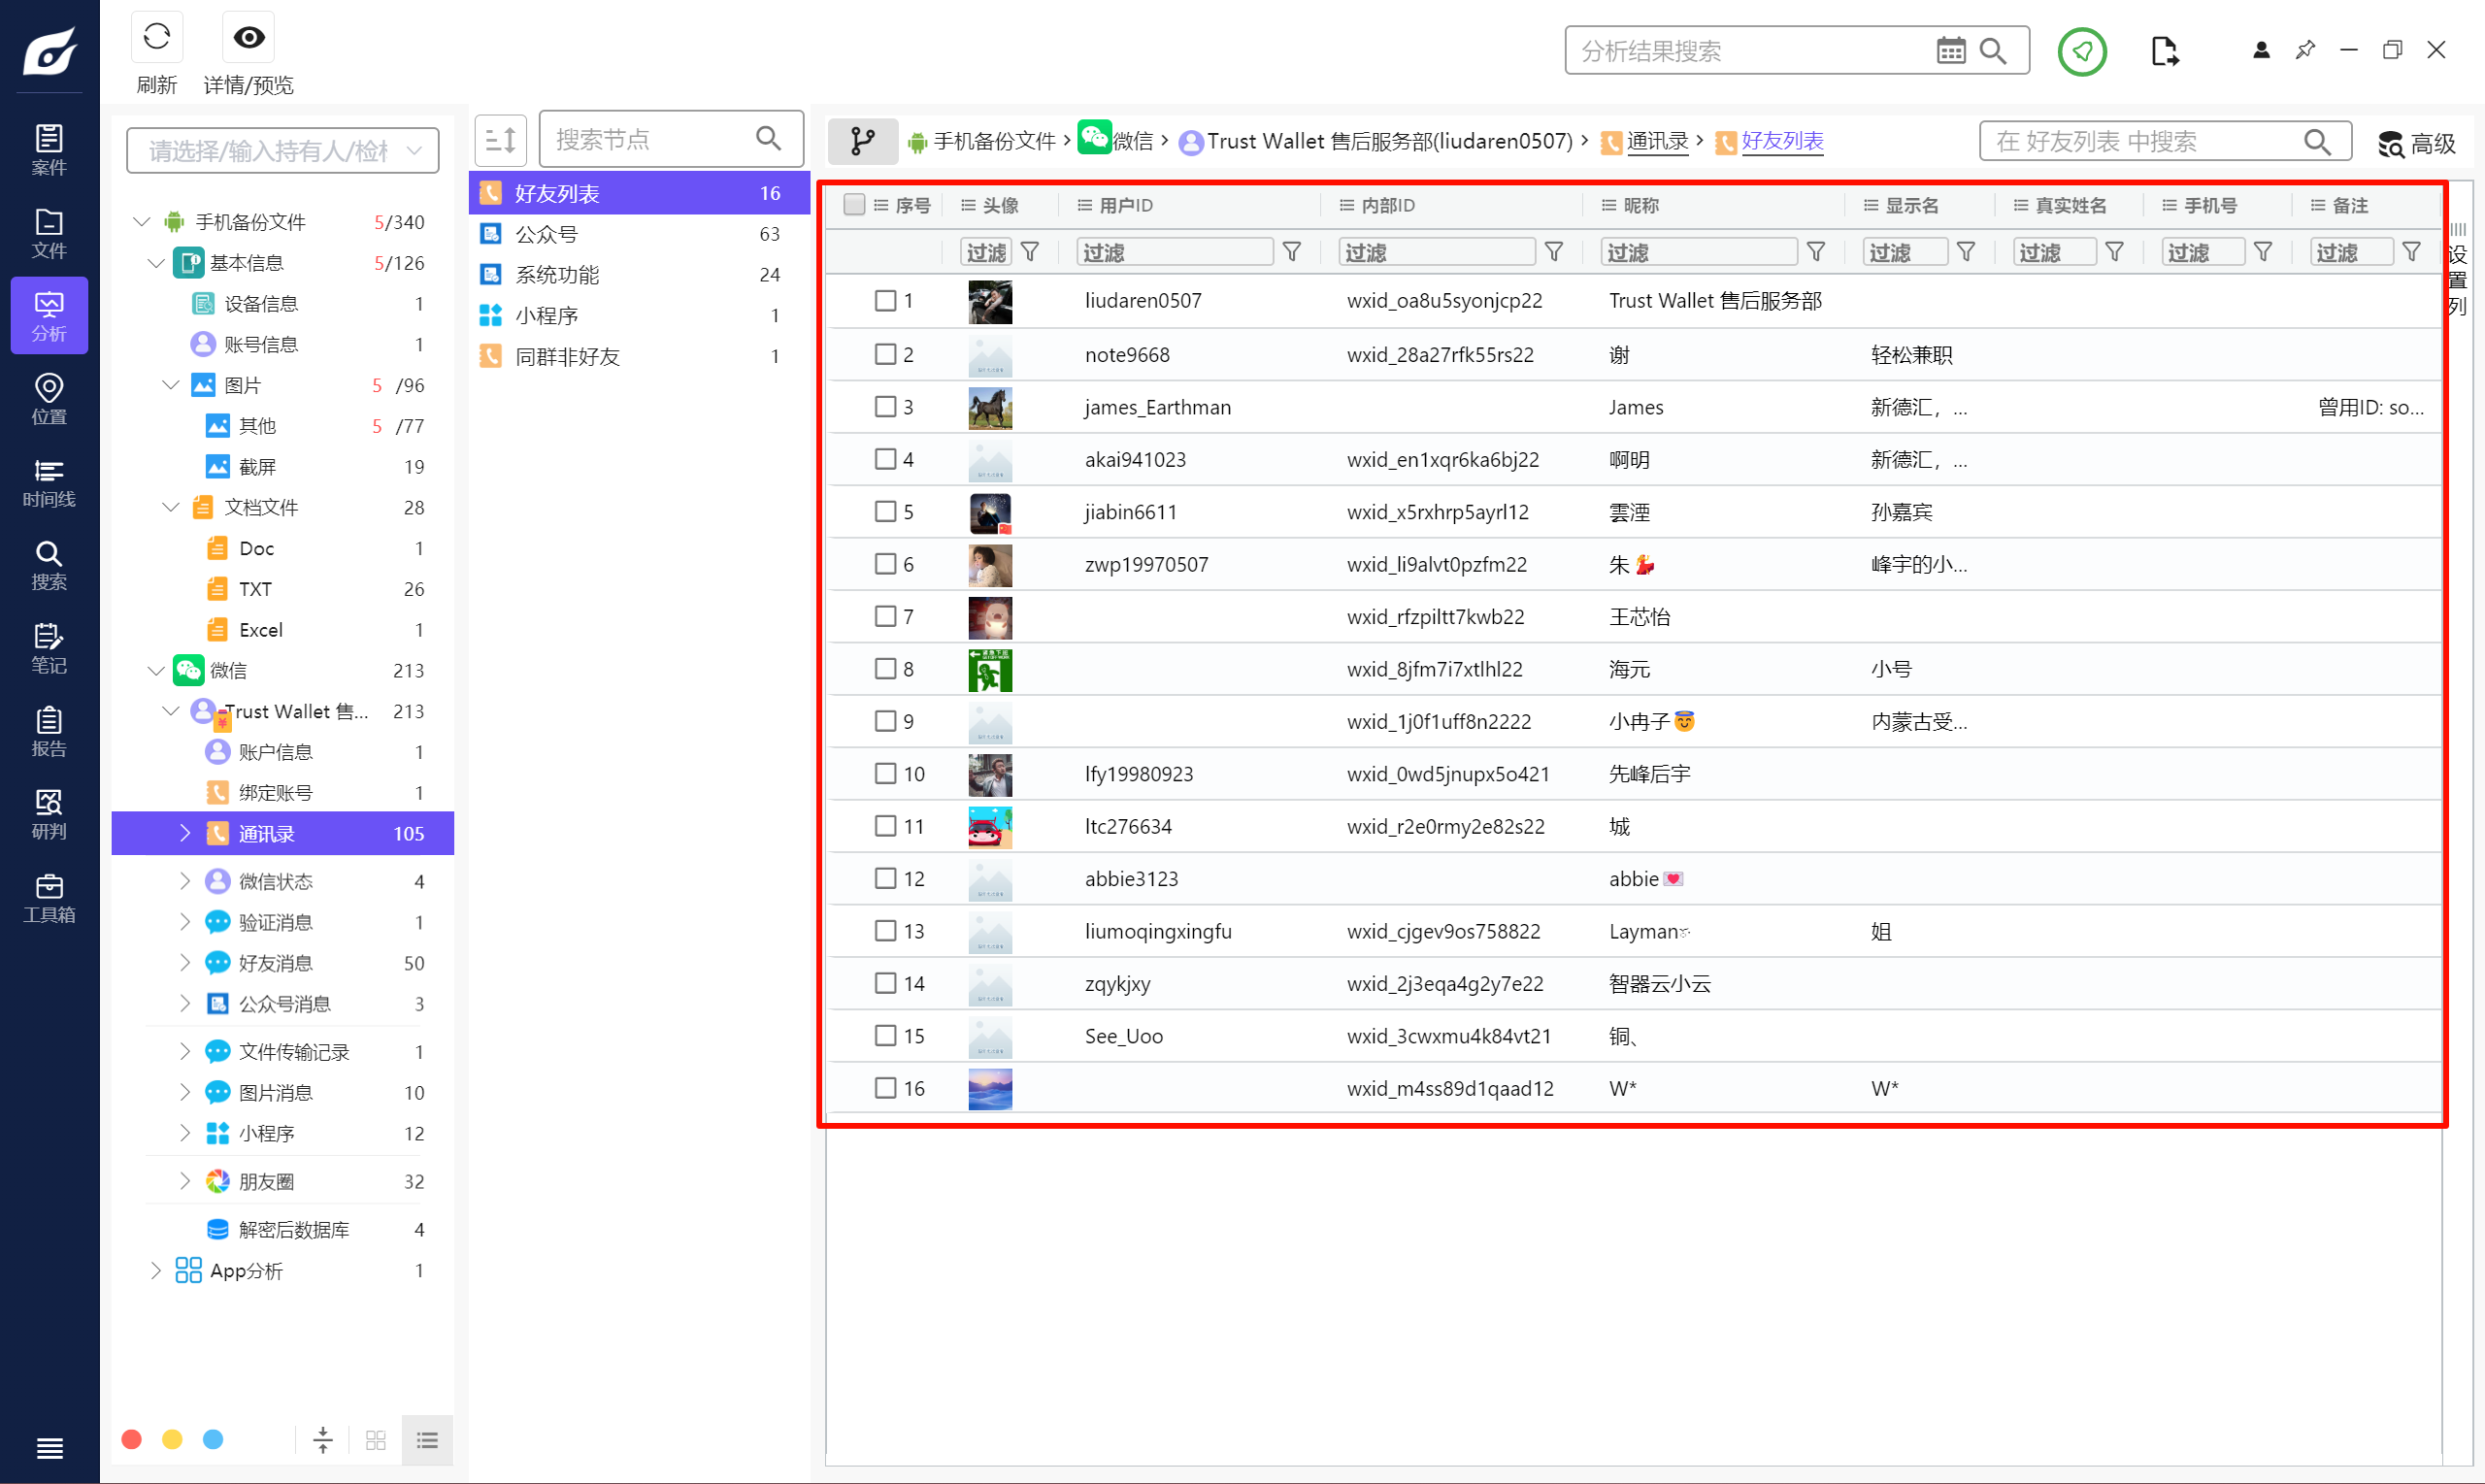Select 小程序 in node list

pos(639,315)
